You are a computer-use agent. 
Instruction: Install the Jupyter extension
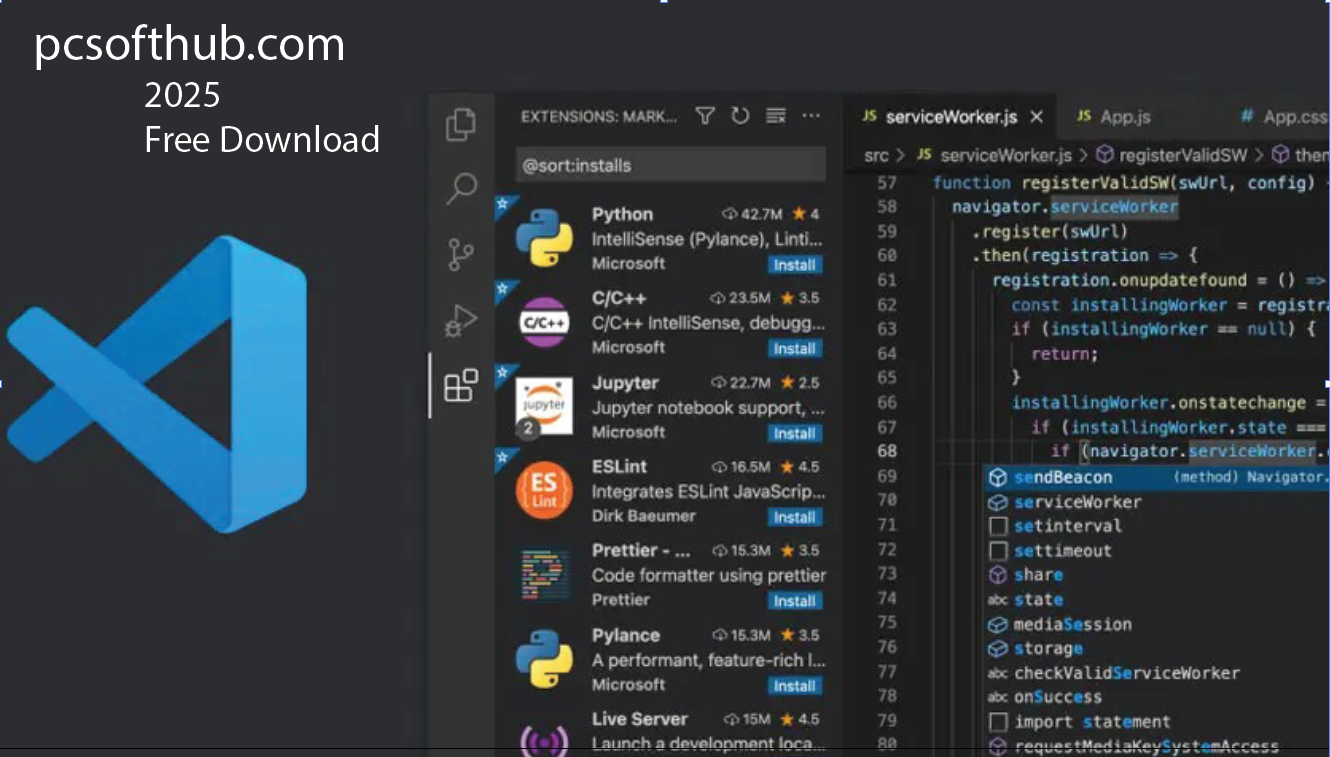(x=795, y=434)
